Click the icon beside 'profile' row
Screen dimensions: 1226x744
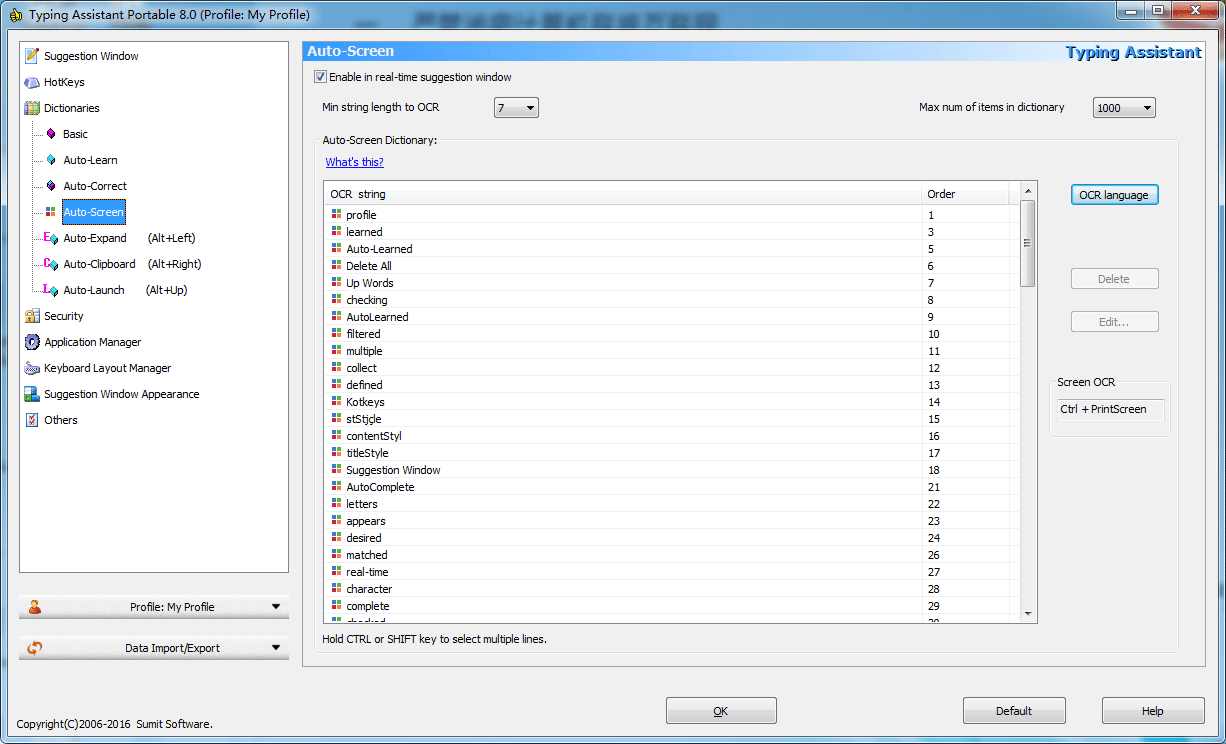[x=336, y=215]
